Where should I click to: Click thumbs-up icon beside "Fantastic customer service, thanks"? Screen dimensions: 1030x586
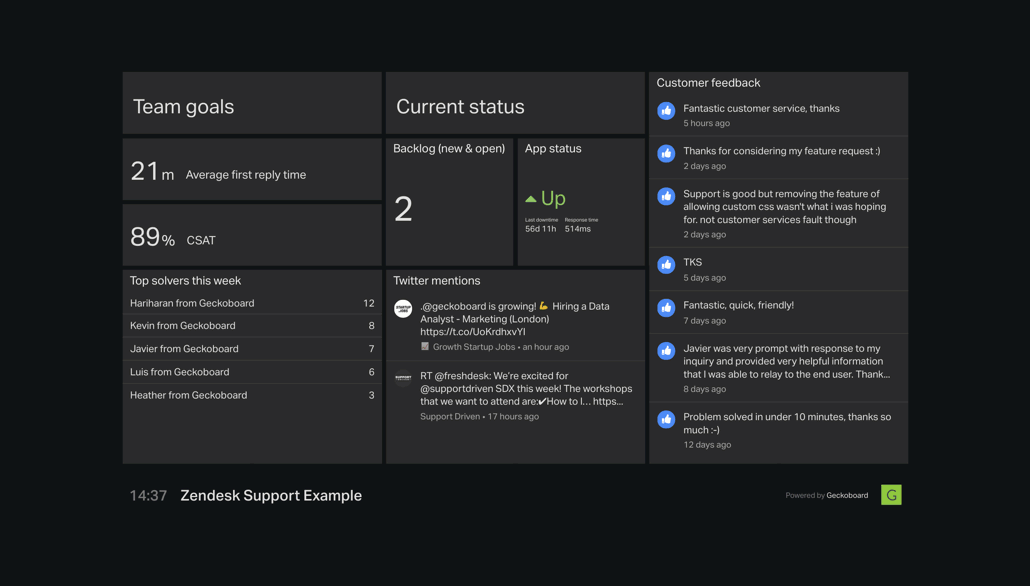pyautogui.click(x=666, y=110)
